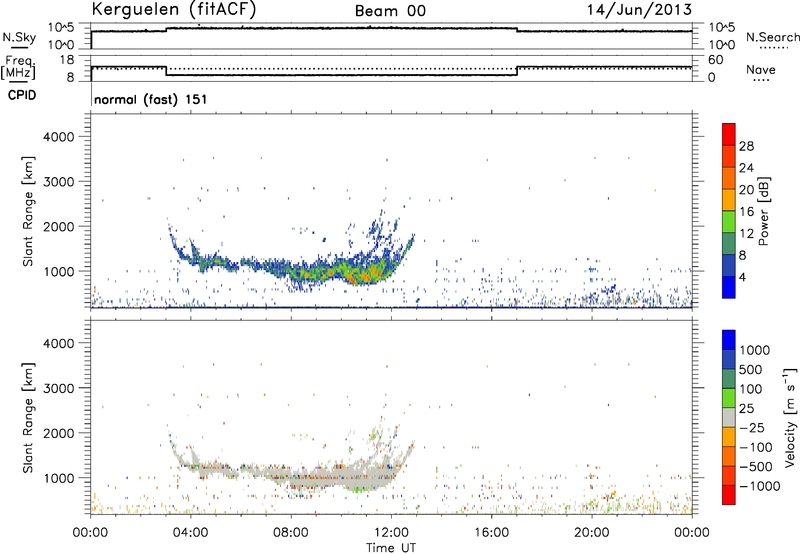800x554 pixels.
Task: Click 'Time UT' axis label
Action: (x=391, y=547)
